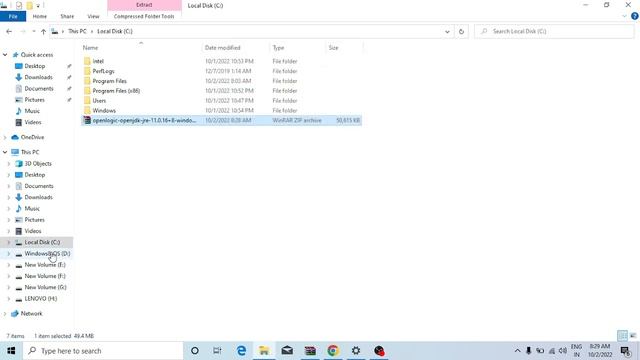Viewport: 640px width, 360px height.
Task: Open recent locations dropdown arrow
Action: pos(33,31)
